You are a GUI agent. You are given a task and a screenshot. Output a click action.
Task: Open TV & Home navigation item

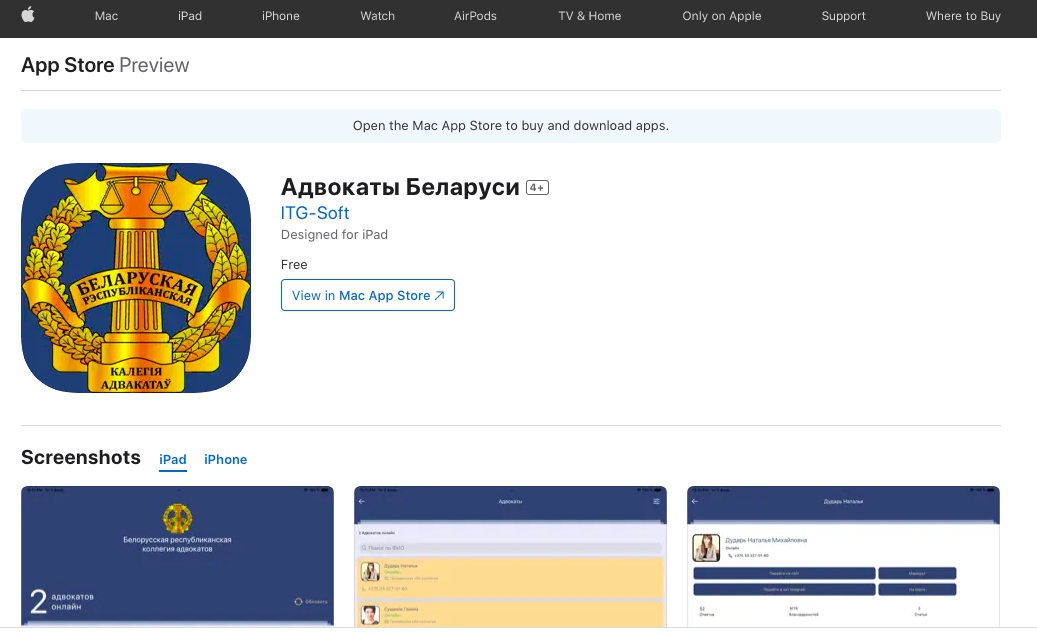click(589, 16)
